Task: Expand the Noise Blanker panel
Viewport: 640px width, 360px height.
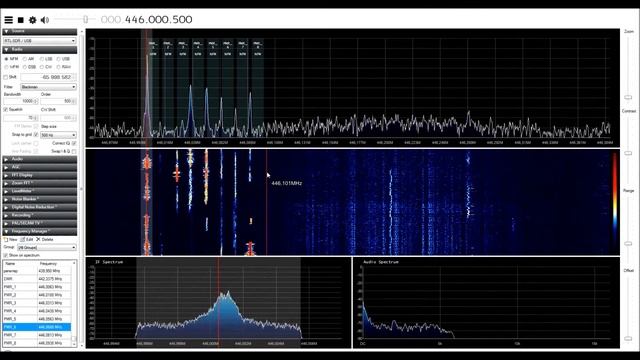Action: pyautogui.click(x=40, y=199)
